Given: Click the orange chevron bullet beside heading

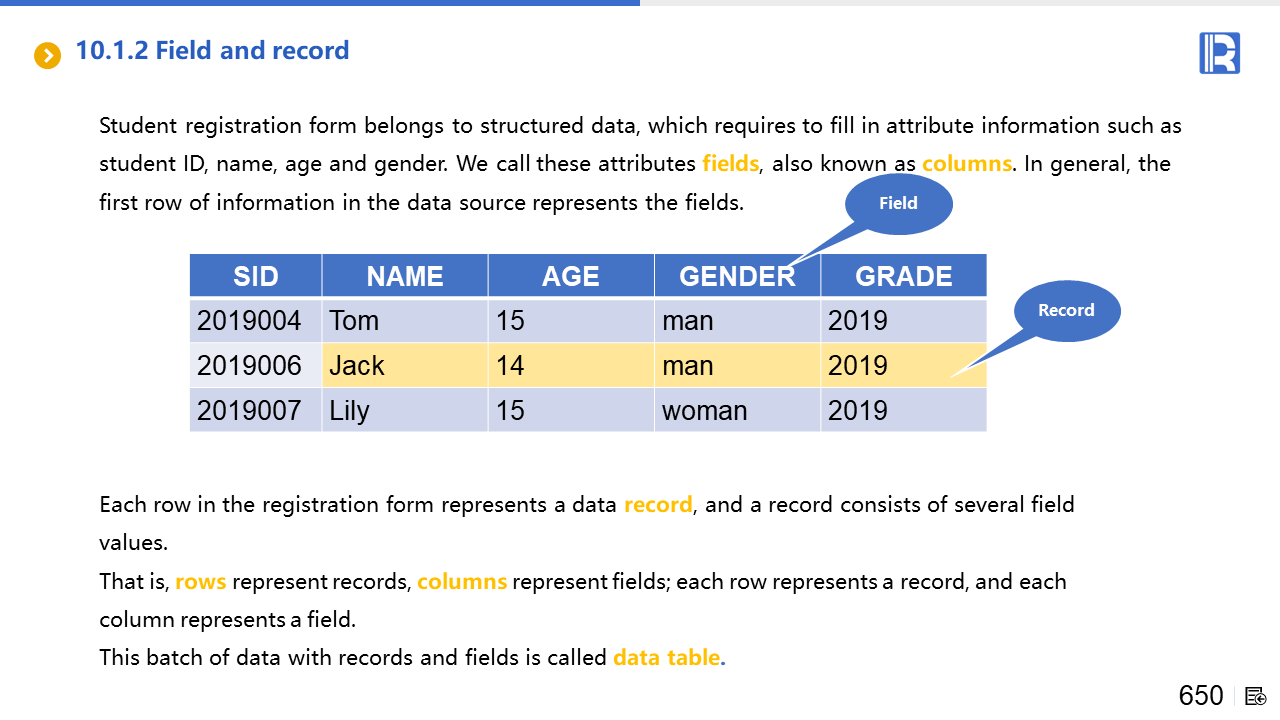Looking at the screenshot, I should click(47, 55).
